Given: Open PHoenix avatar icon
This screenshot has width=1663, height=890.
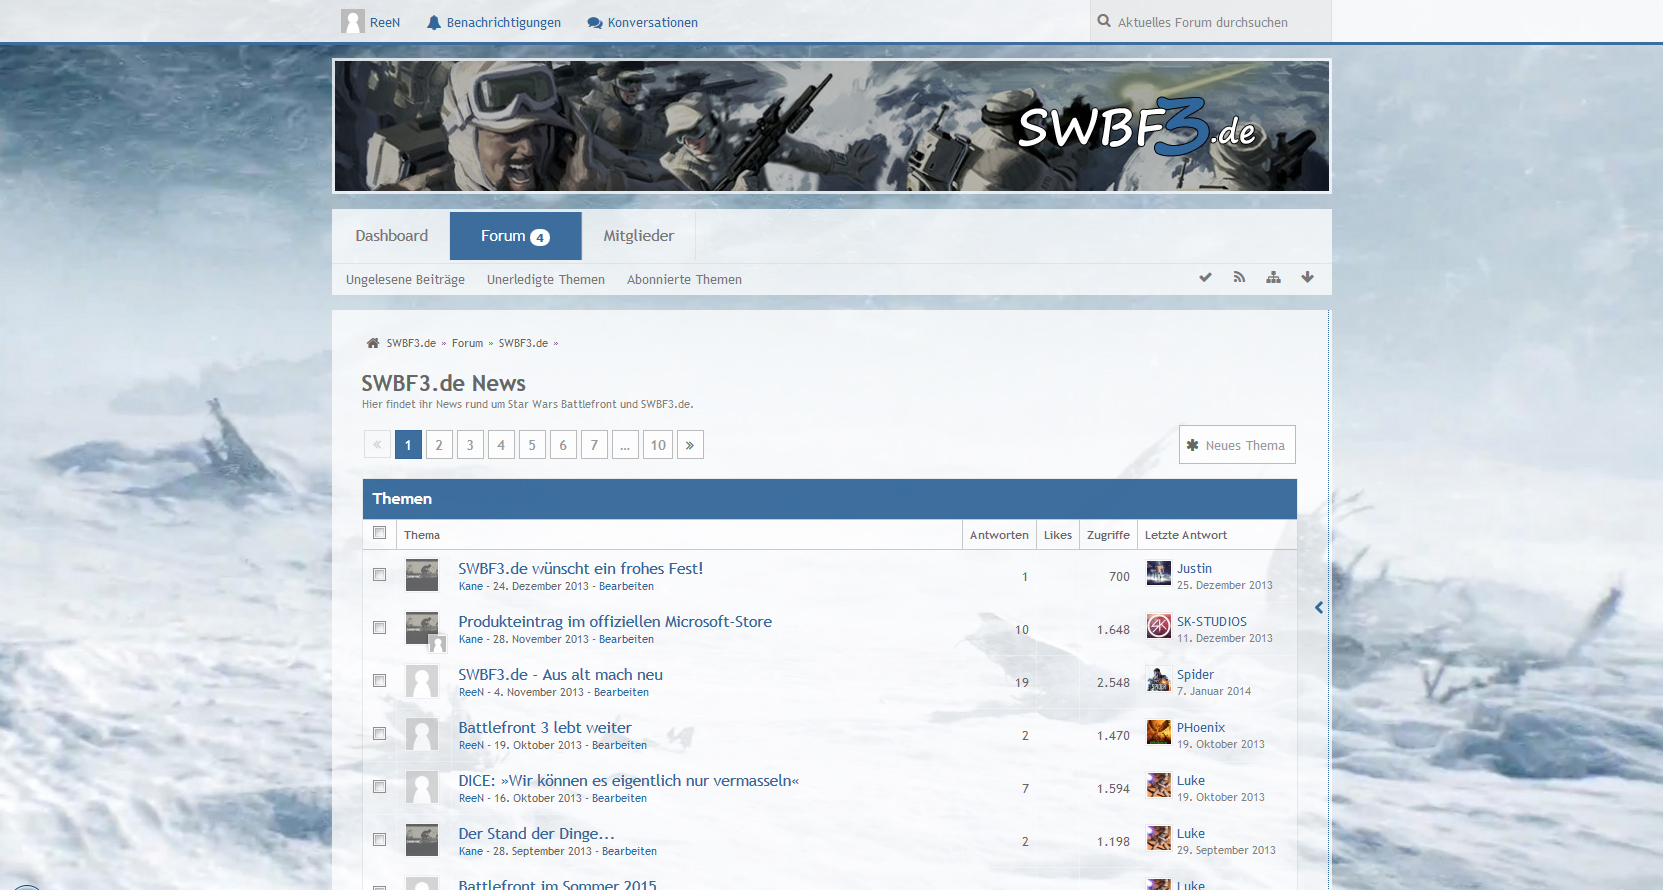Looking at the screenshot, I should pos(1159,732).
